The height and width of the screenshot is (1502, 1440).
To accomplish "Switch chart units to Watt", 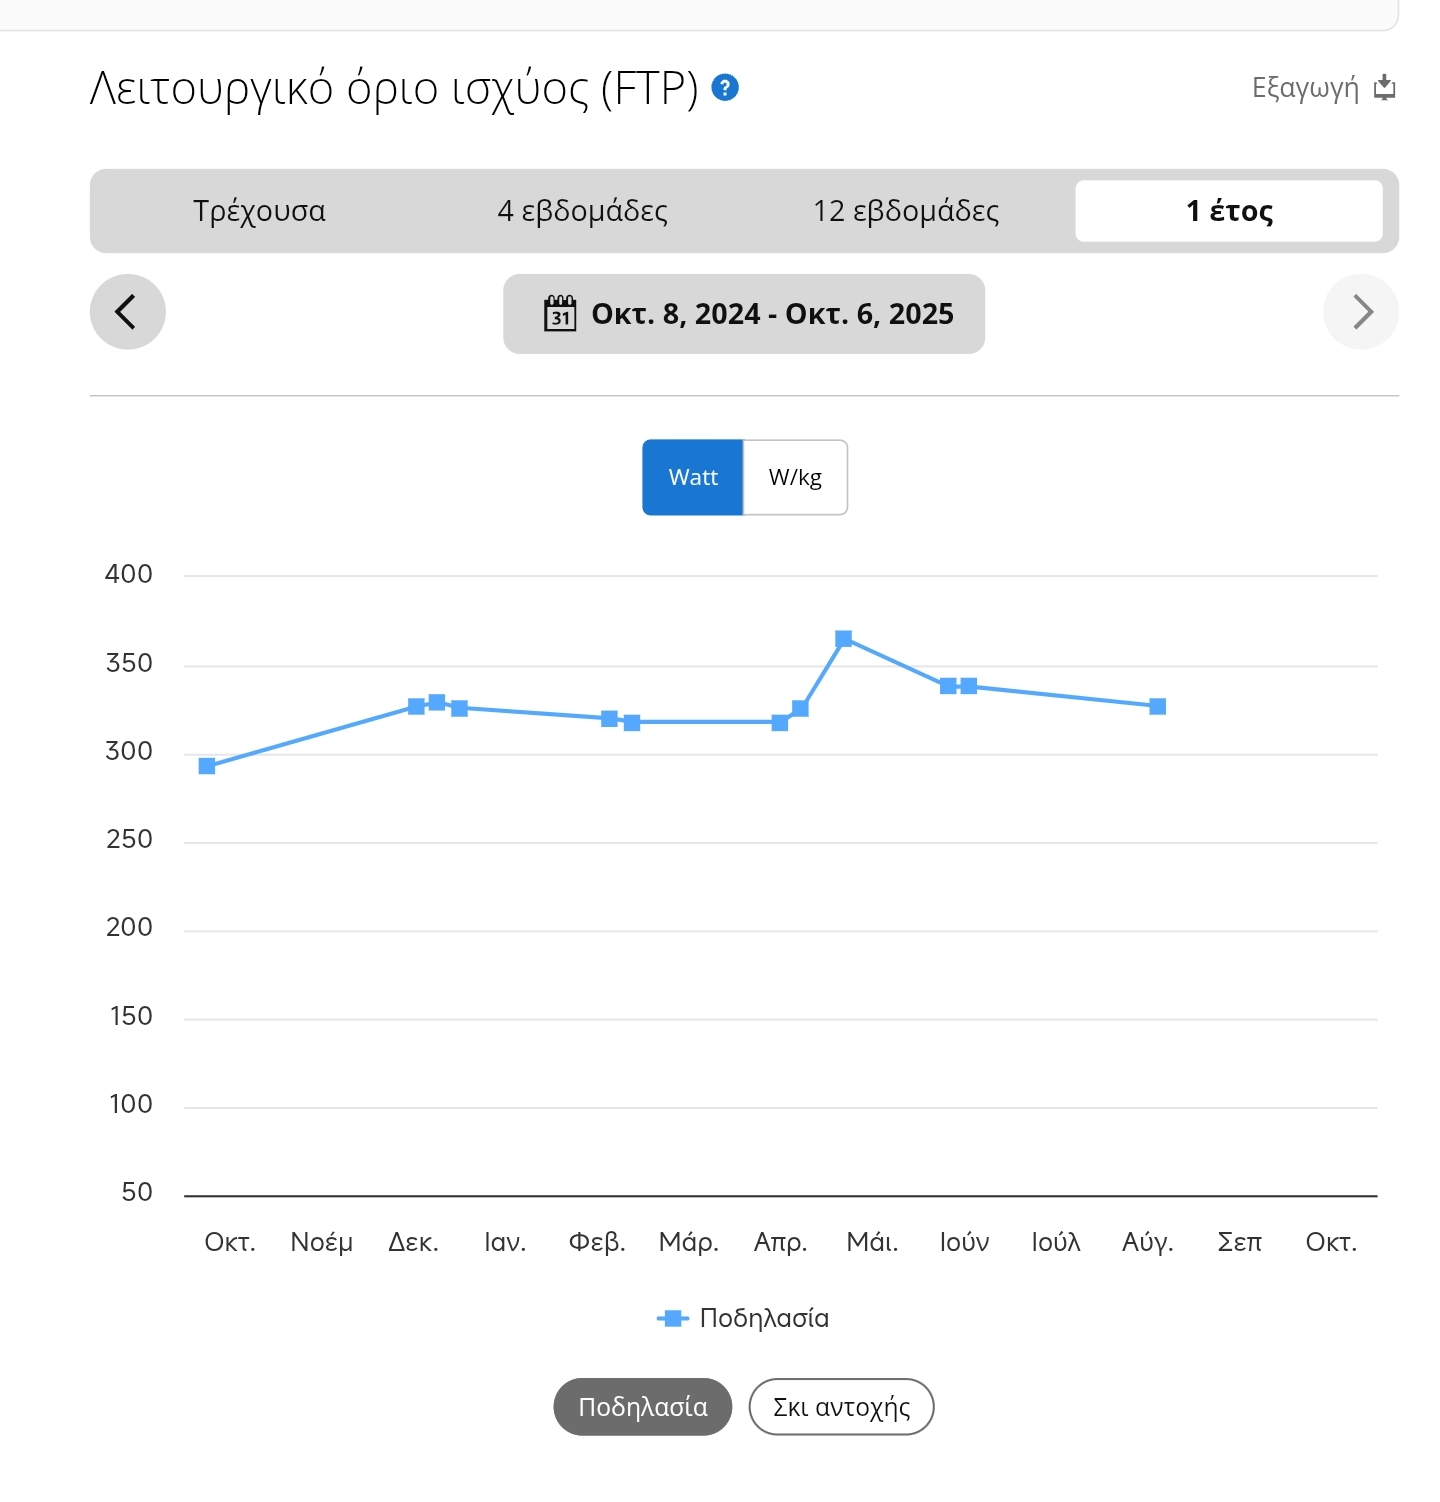I will (x=693, y=477).
